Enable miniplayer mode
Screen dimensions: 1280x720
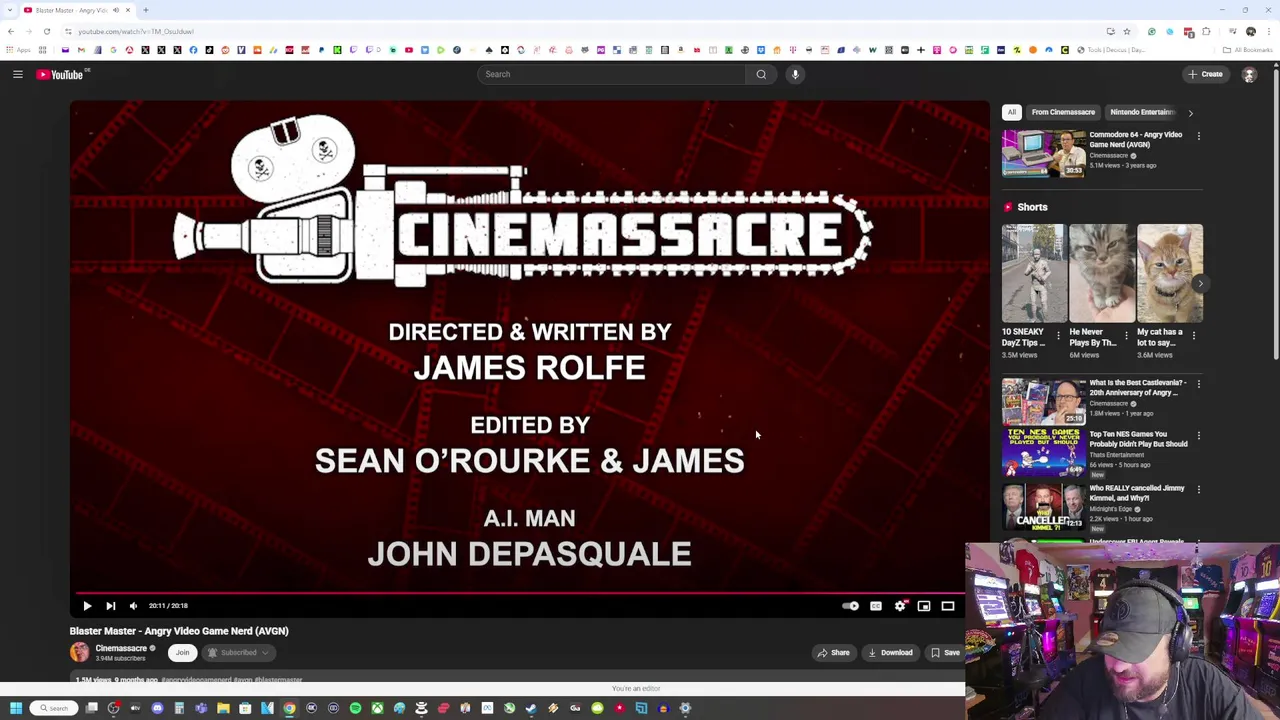coord(924,606)
